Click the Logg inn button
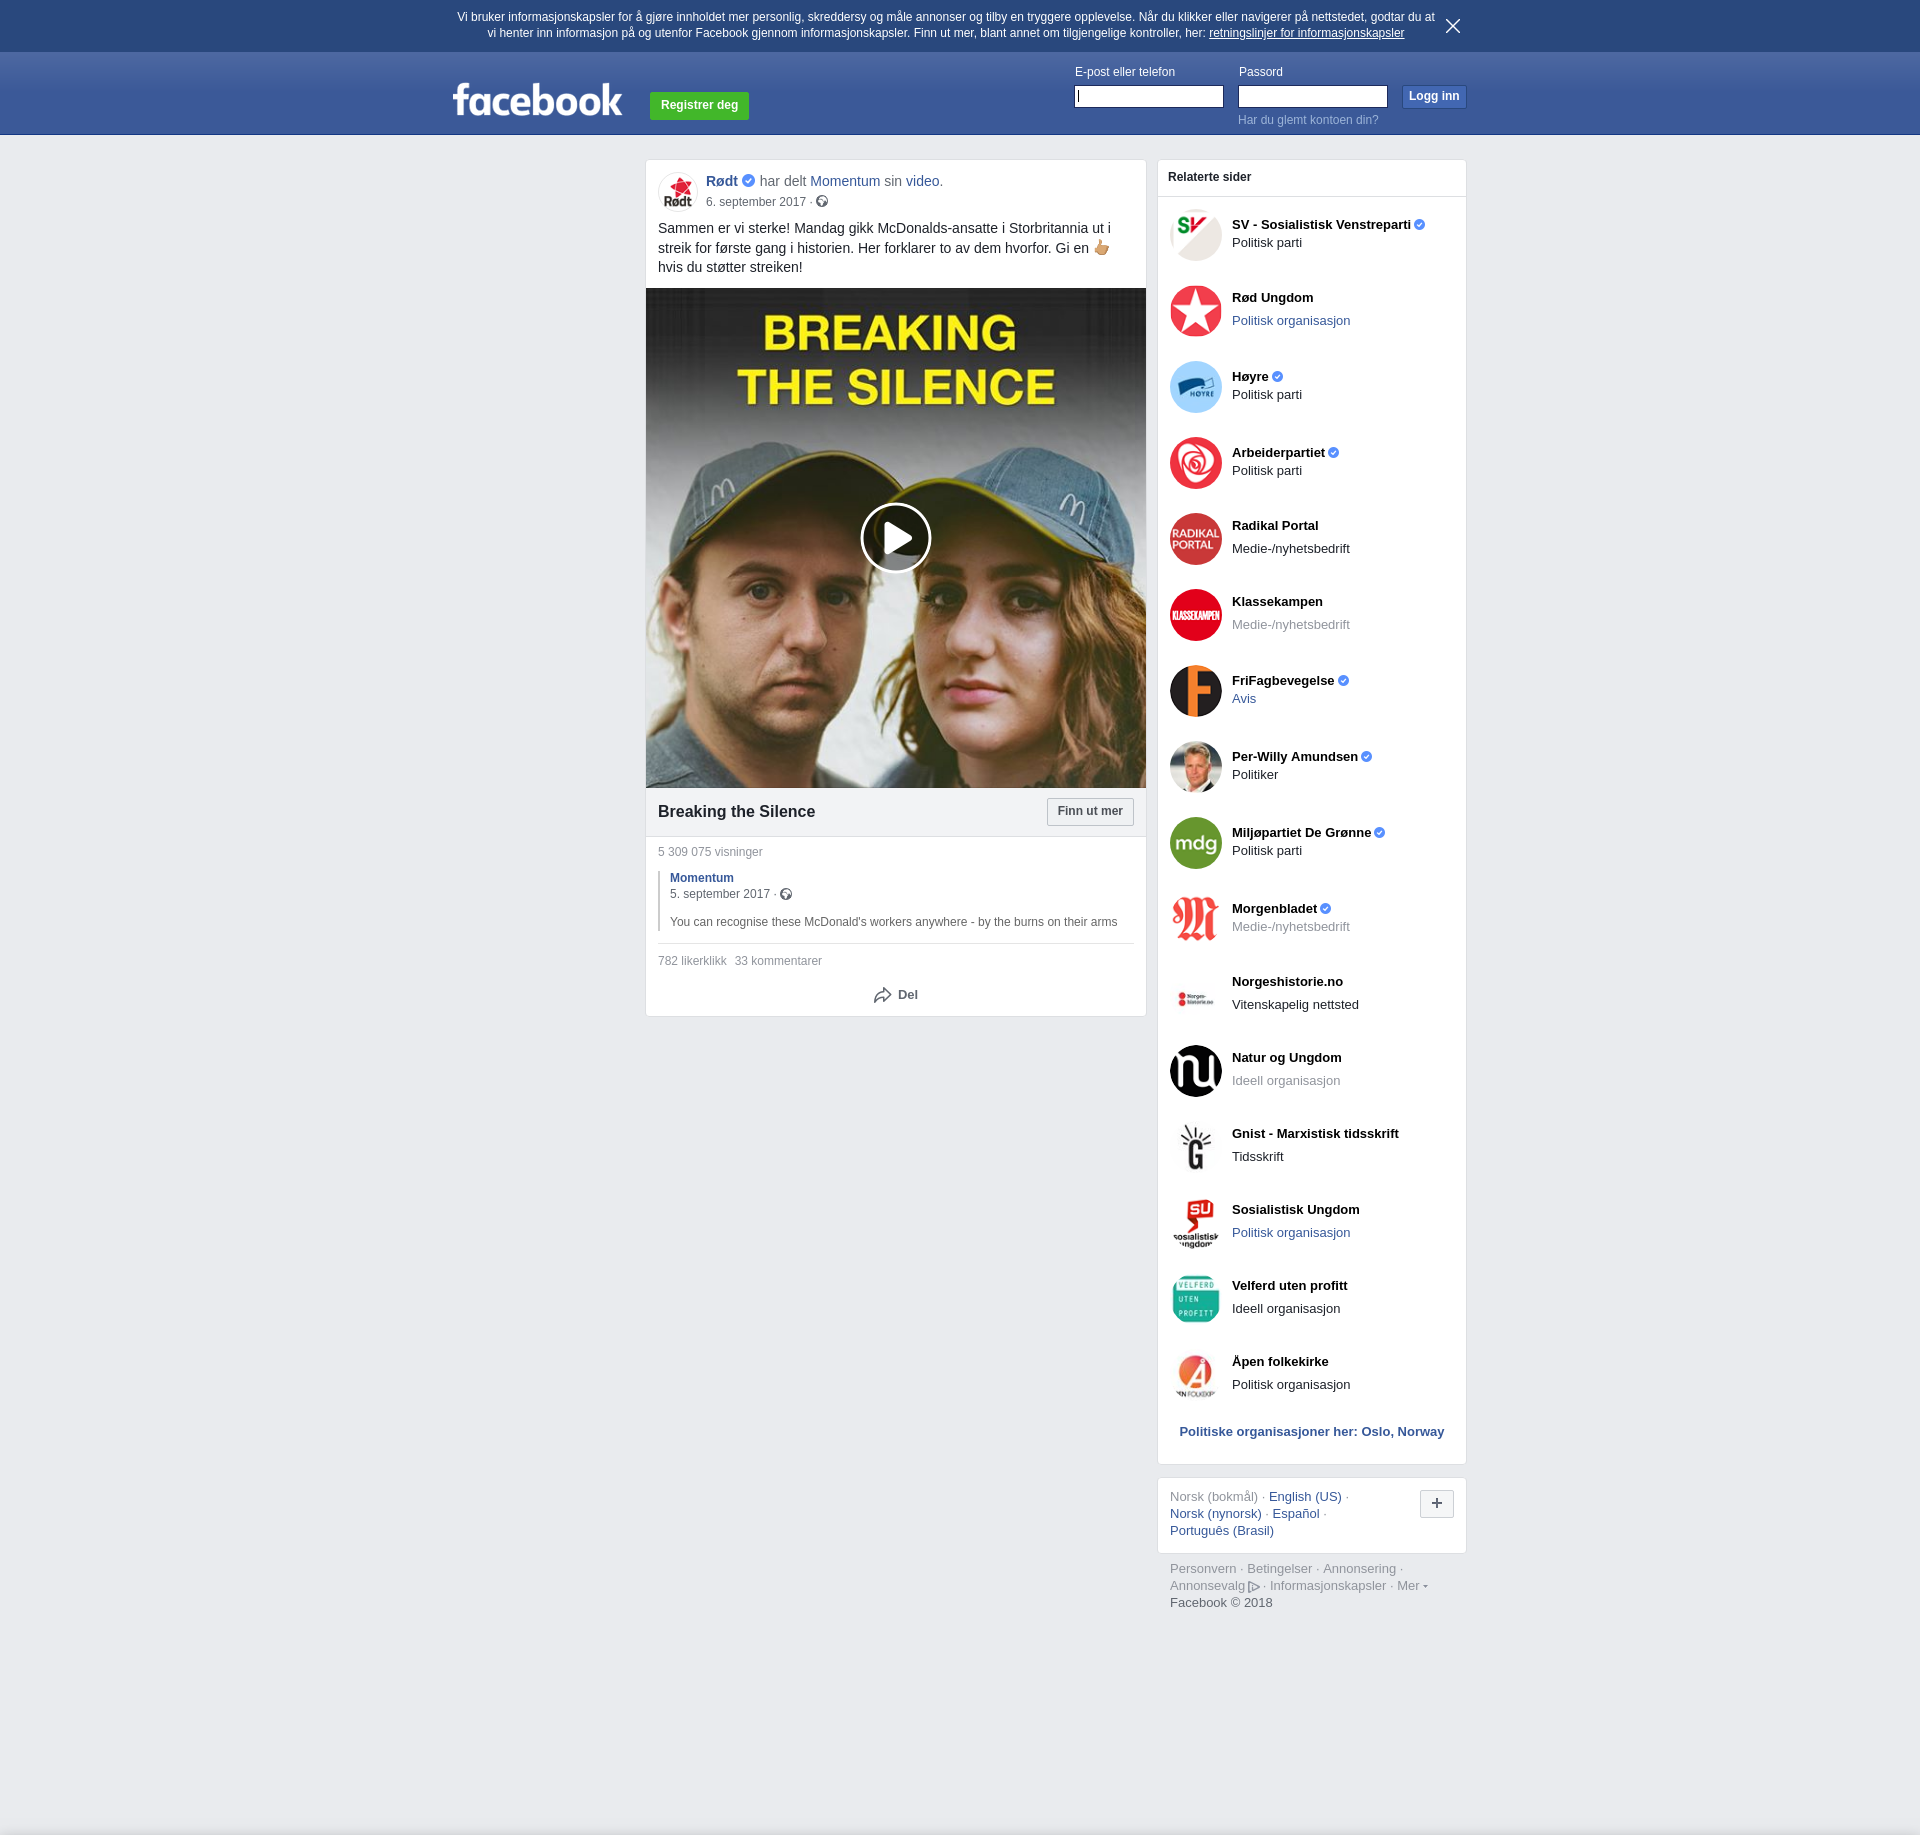Image resolution: width=1920 pixels, height=1835 pixels. (1434, 96)
